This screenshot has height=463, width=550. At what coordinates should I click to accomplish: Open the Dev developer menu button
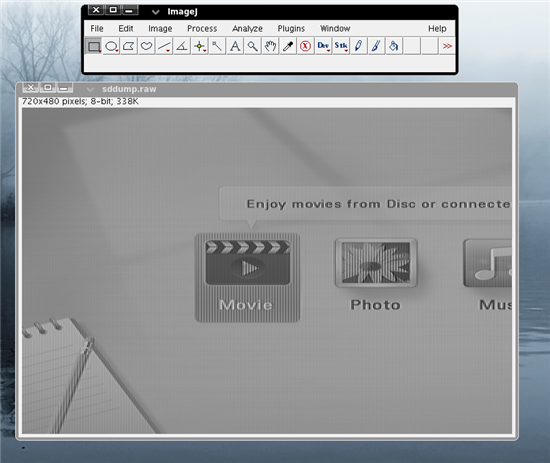point(323,46)
